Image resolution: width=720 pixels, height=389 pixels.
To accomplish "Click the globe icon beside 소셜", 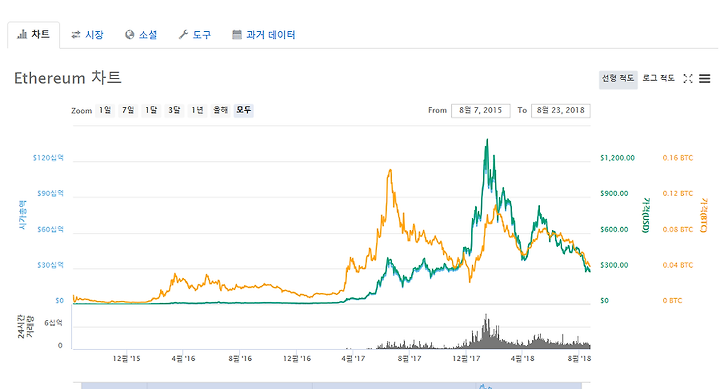I will pos(129,34).
